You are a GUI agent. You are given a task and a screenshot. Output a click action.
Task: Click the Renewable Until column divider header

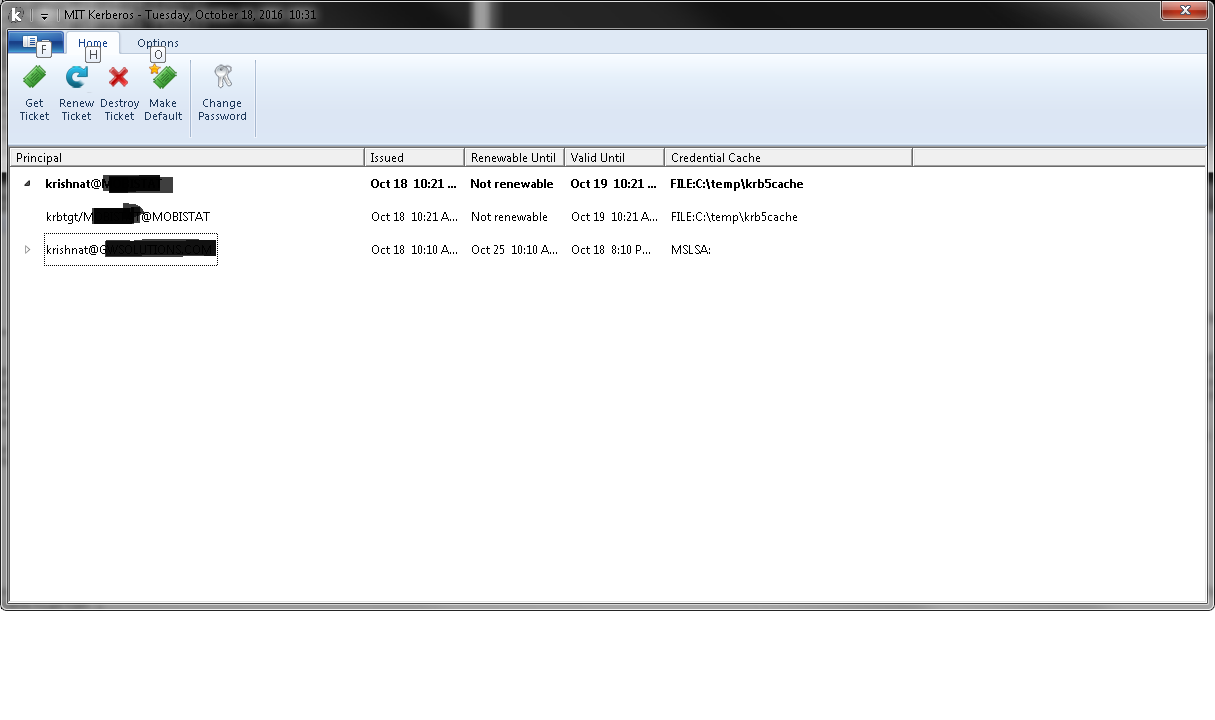(x=513, y=157)
